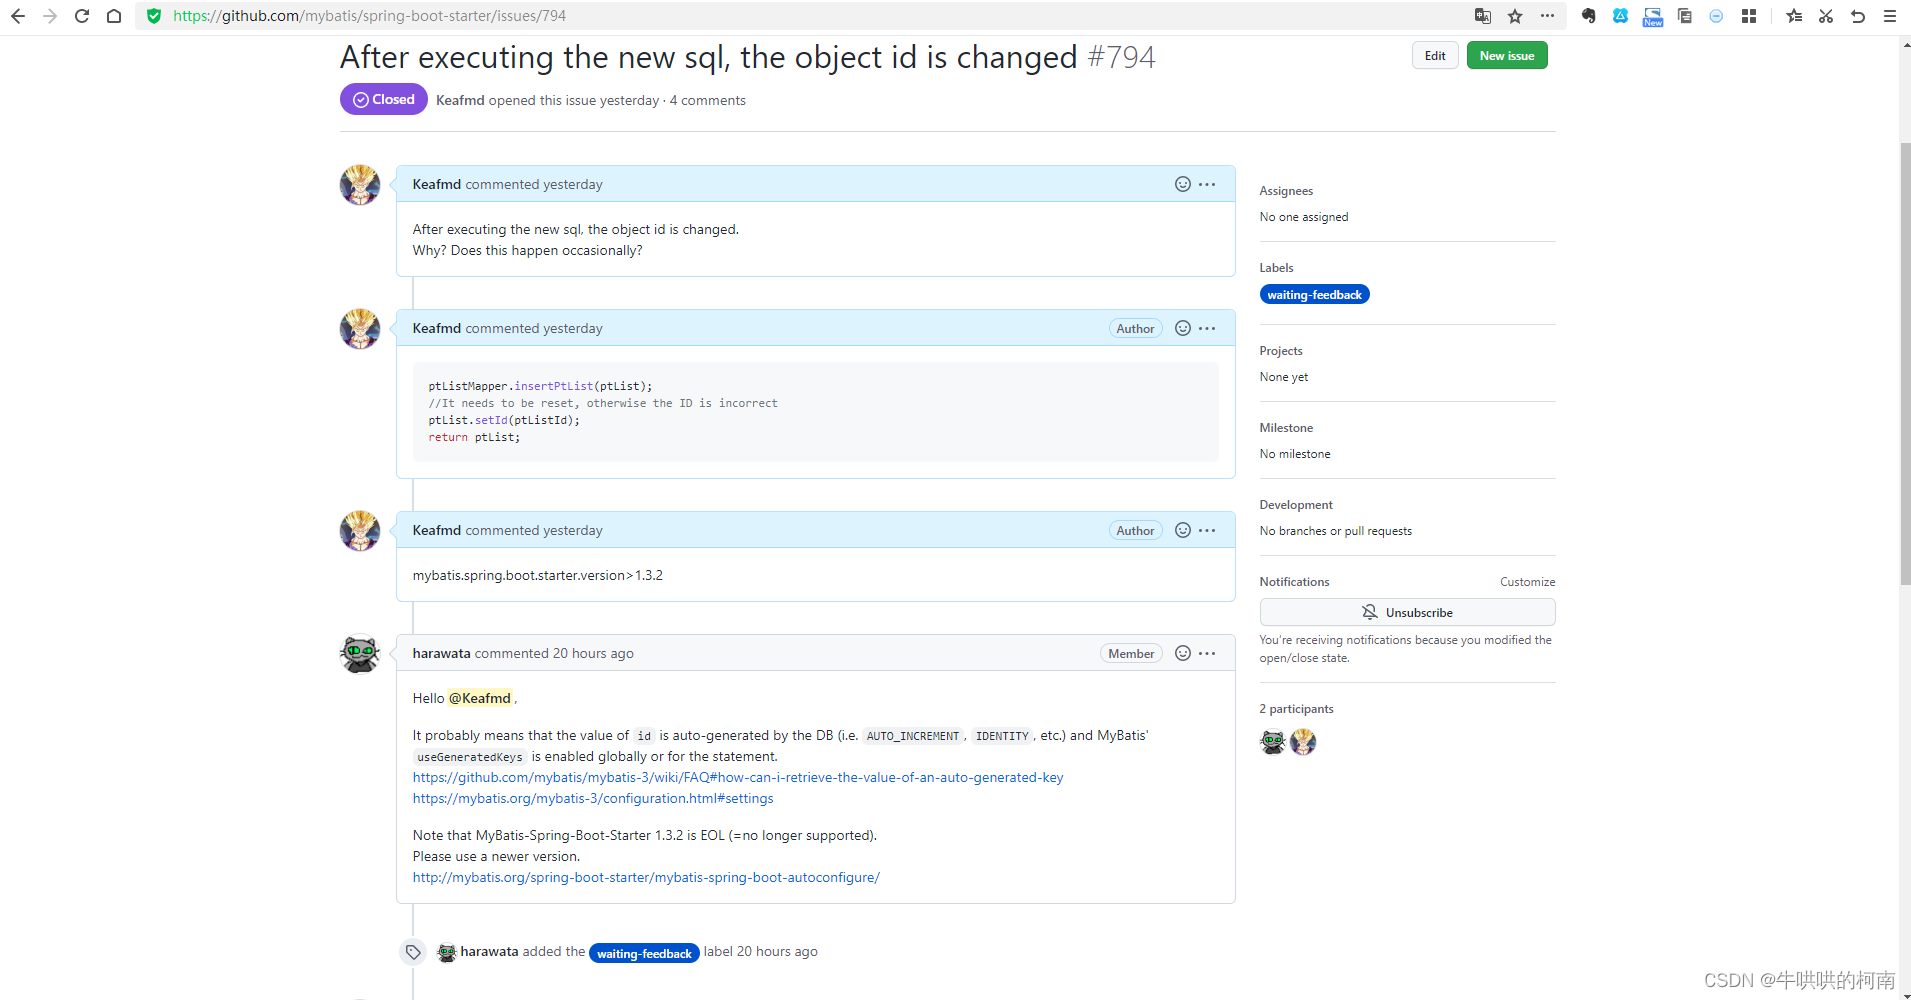Open the extensions grid menu
Screen dimensions: 1911x1000
coord(1749,16)
